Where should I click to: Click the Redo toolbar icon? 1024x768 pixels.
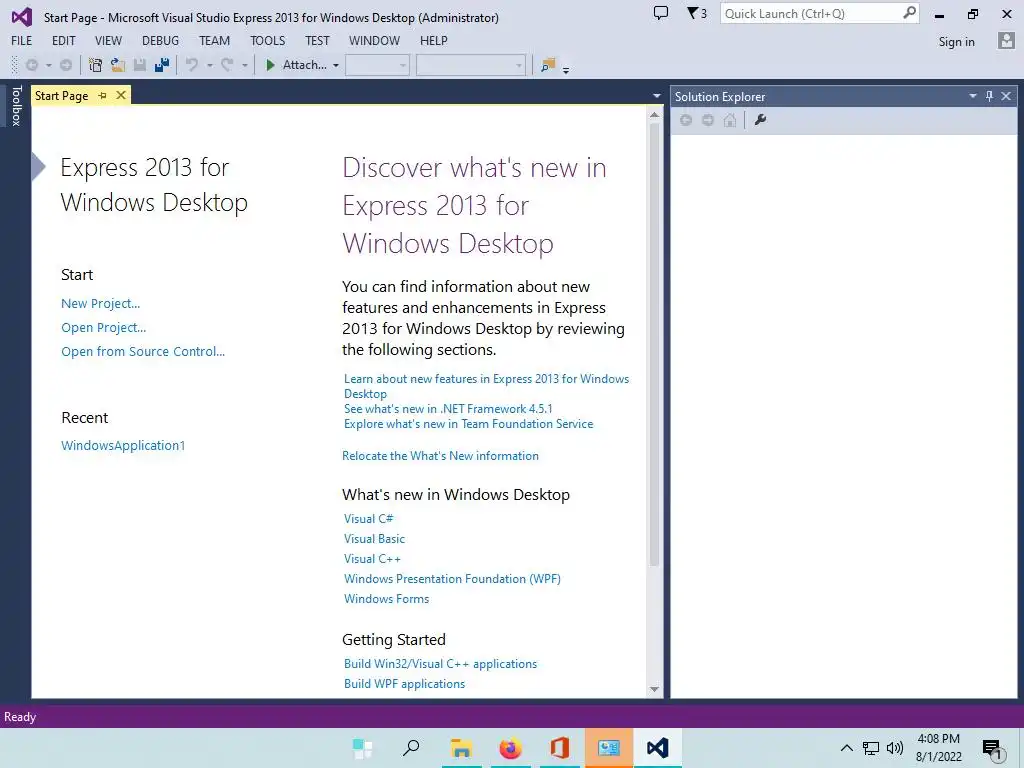point(227,65)
